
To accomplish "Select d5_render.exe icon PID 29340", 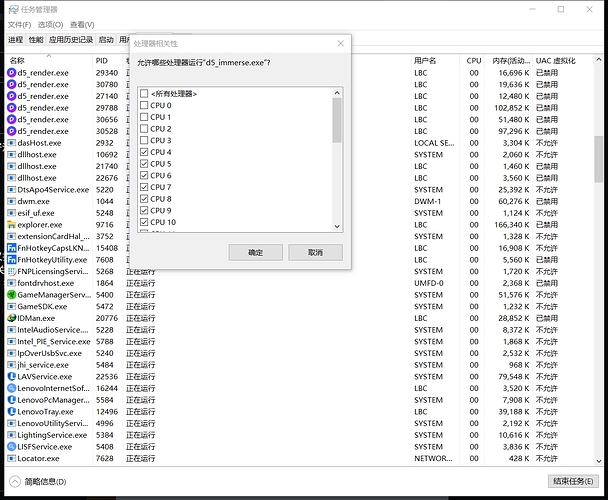I will (12, 73).
